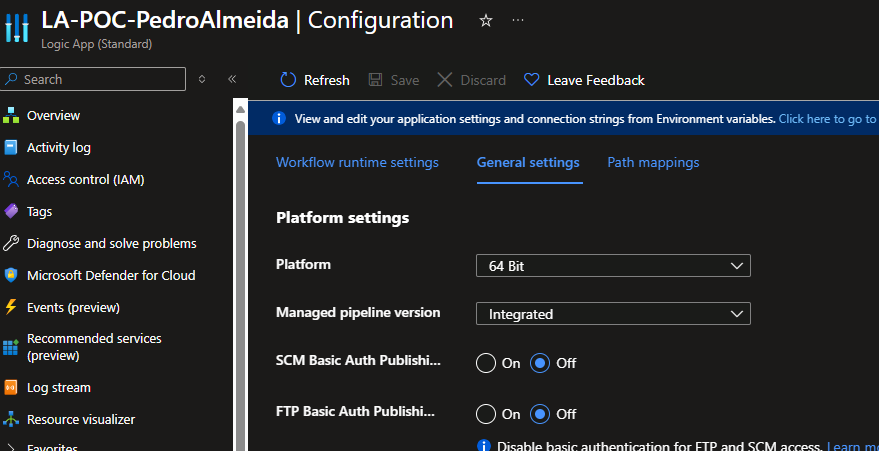Open Log stream sidebar icon
This screenshot has height=451, width=879.
(11, 387)
